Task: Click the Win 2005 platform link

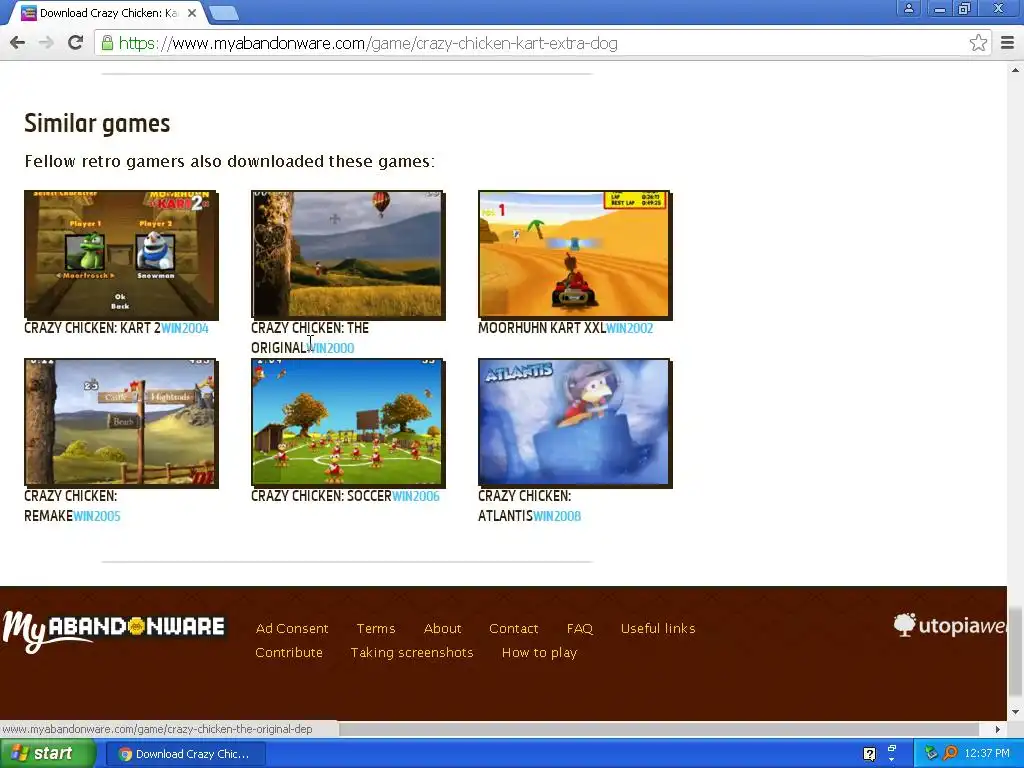Action: pyautogui.click(x=97, y=516)
